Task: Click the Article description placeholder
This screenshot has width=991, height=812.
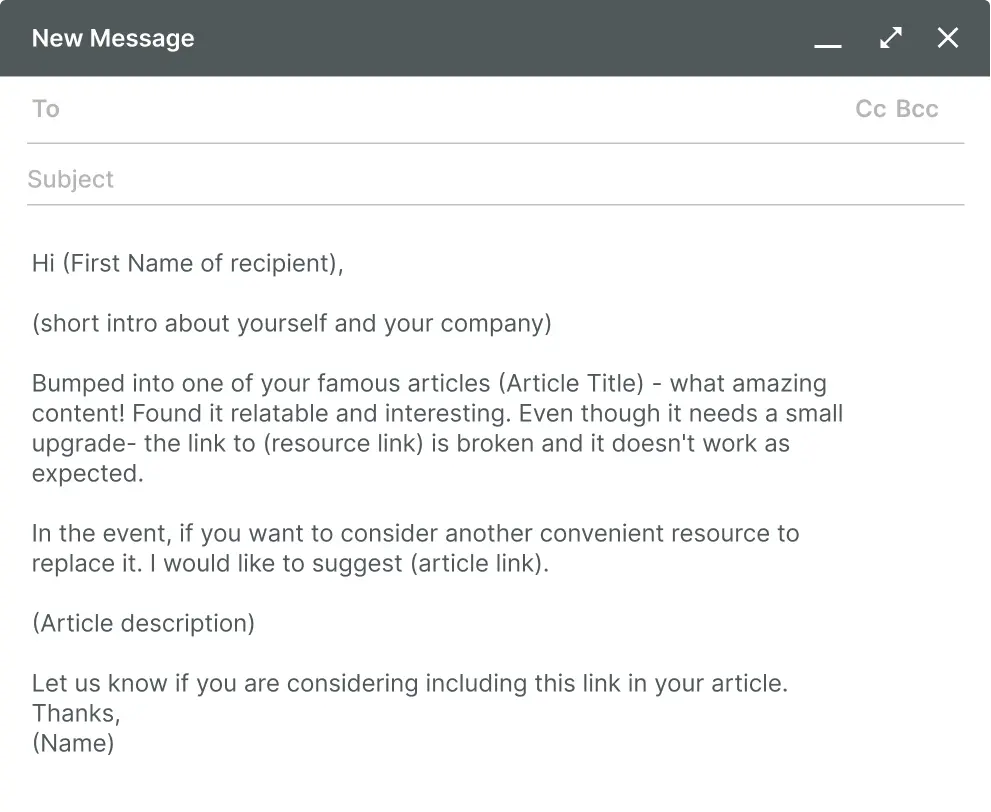Action: pyautogui.click(x=143, y=623)
